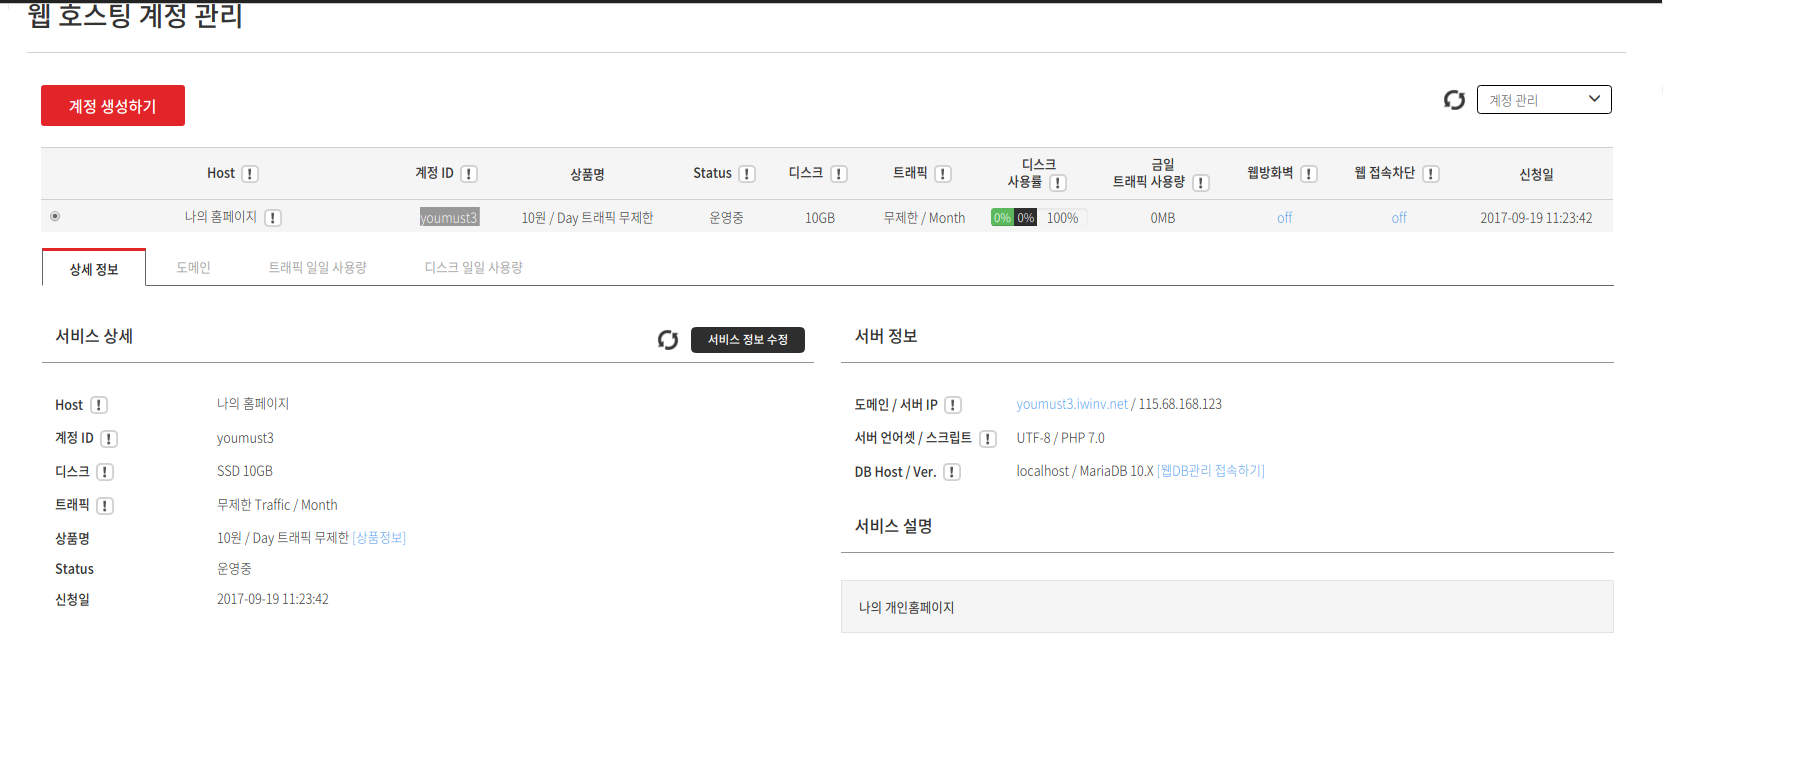Switch to the 도메인 tab
The width and height of the screenshot is (1793, 763).
click(x=193, y=268)
